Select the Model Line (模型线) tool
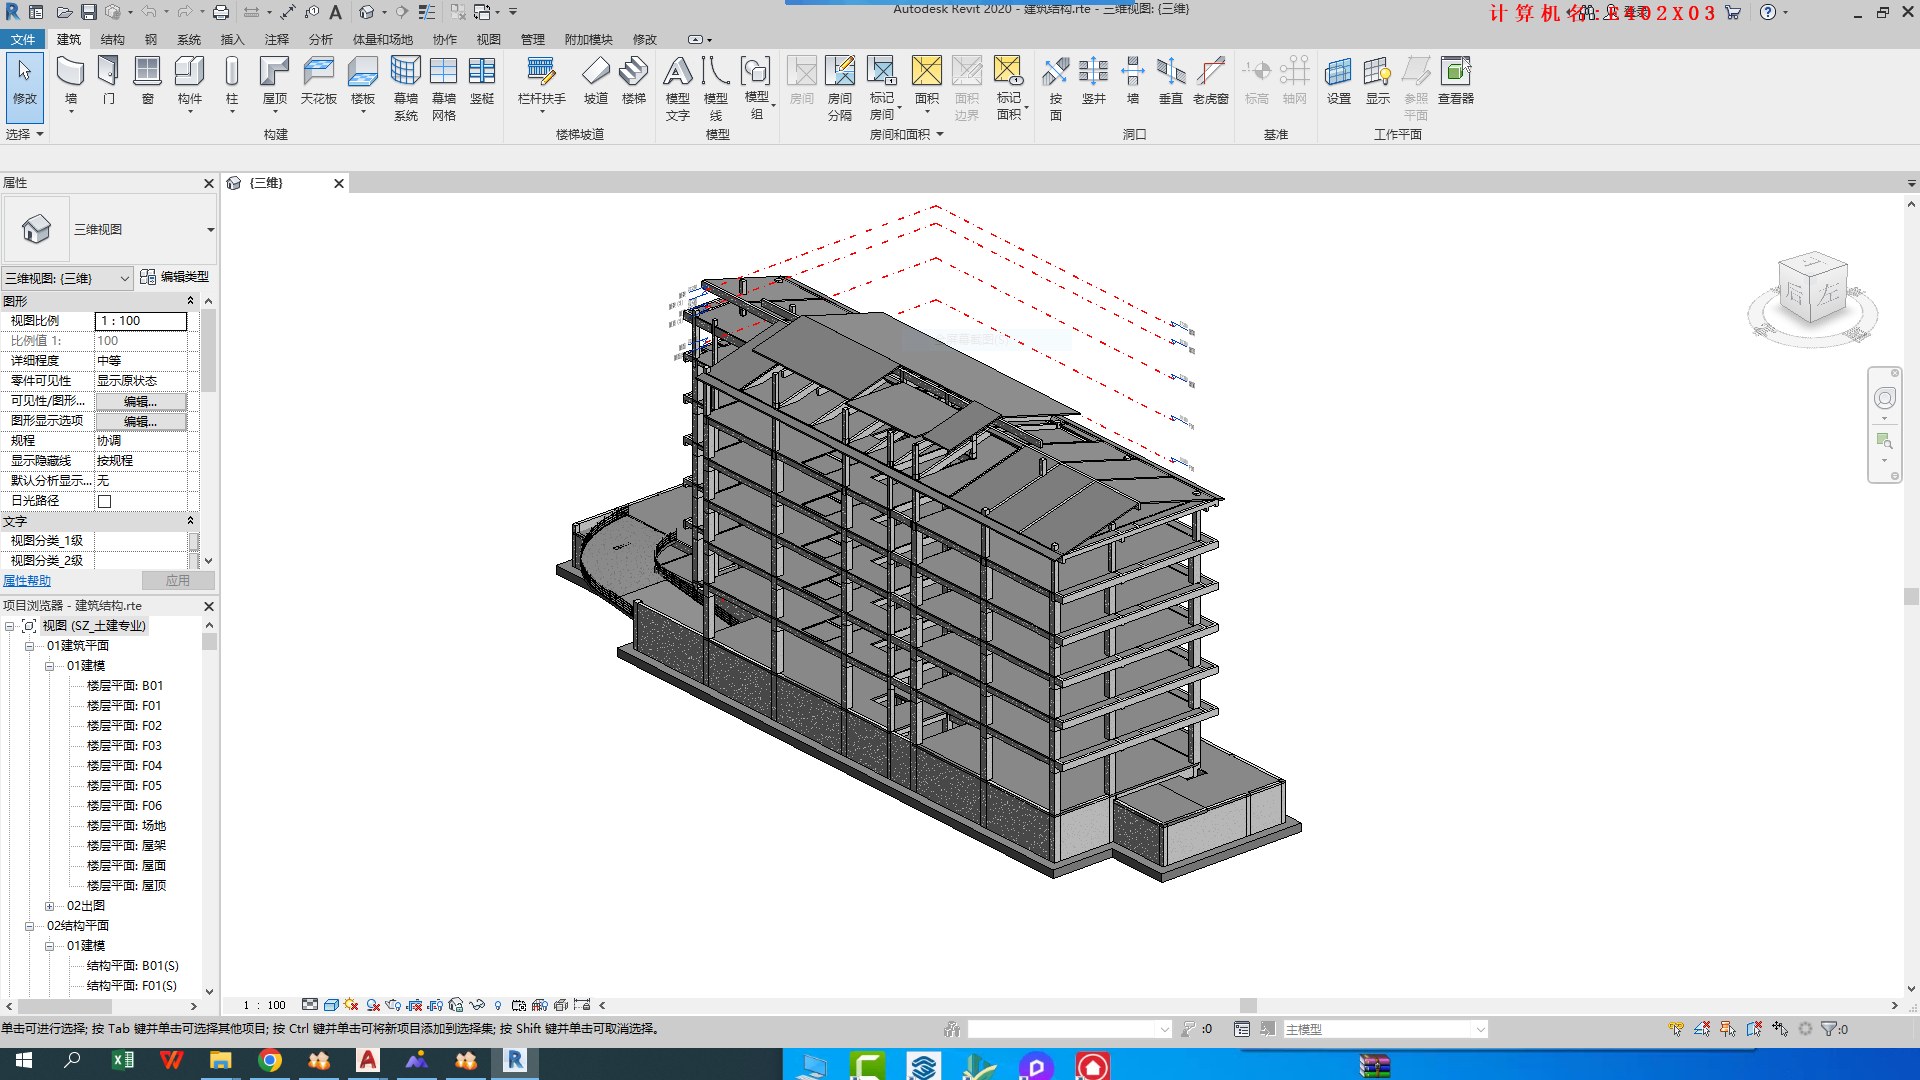The width and height of the screenshot is (1920, 1080). point(716,88)
